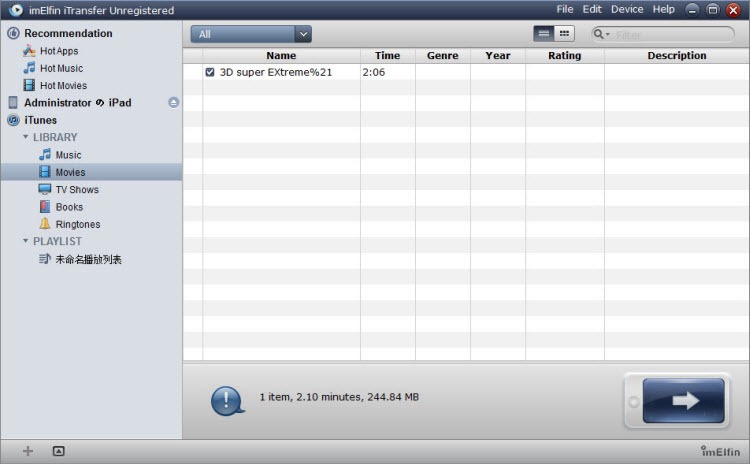Click the info exclamation bubble icon
This screenshot has height=464, width=750.
pyautogui.click(x=227, y=400)
